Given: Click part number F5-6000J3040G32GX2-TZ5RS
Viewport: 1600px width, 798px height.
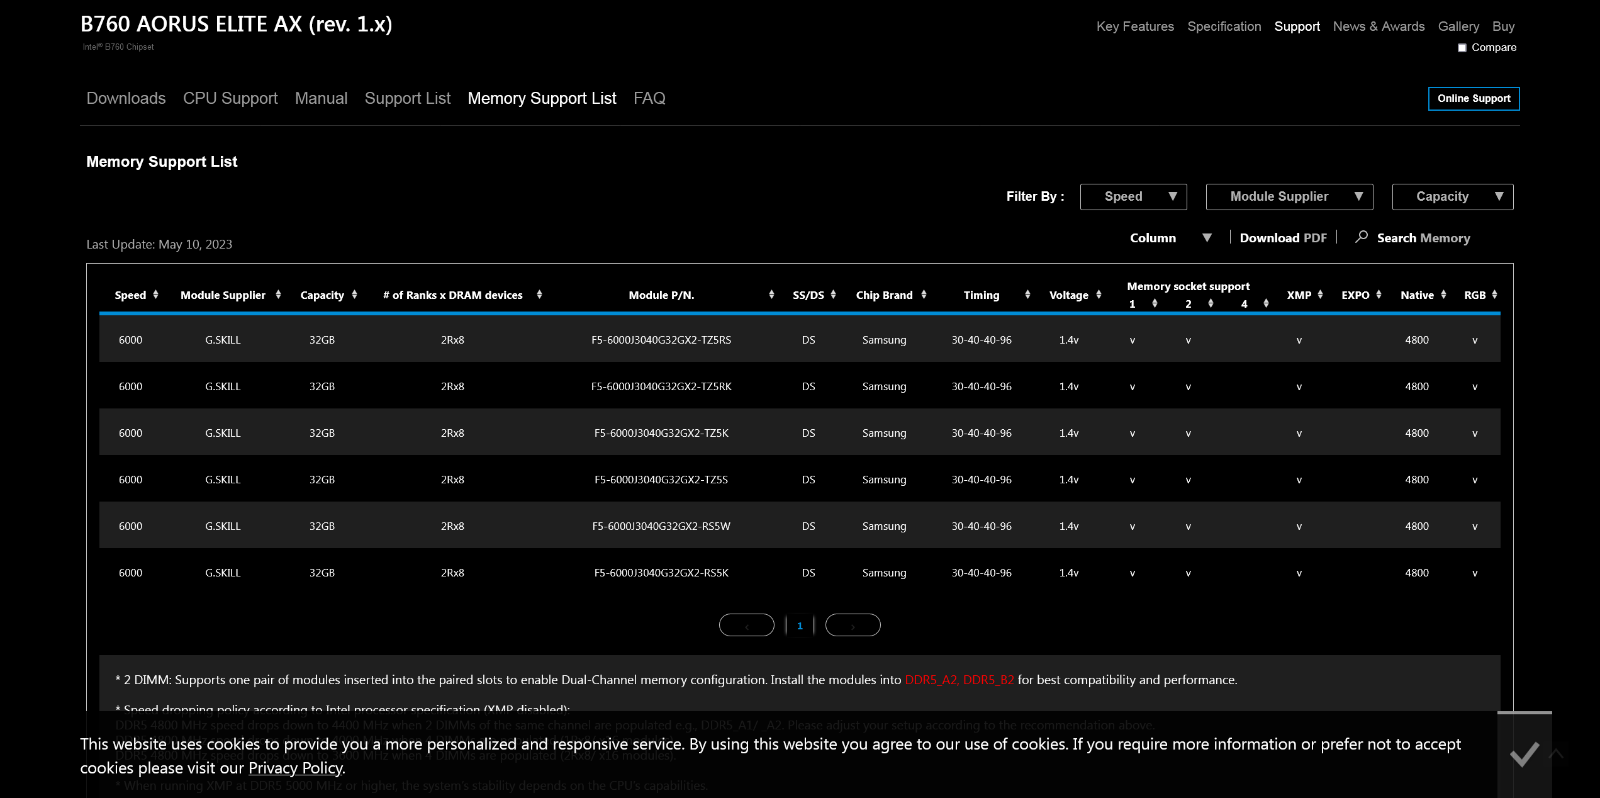Looking at the screenshot, I should click(x=661, y=340).
